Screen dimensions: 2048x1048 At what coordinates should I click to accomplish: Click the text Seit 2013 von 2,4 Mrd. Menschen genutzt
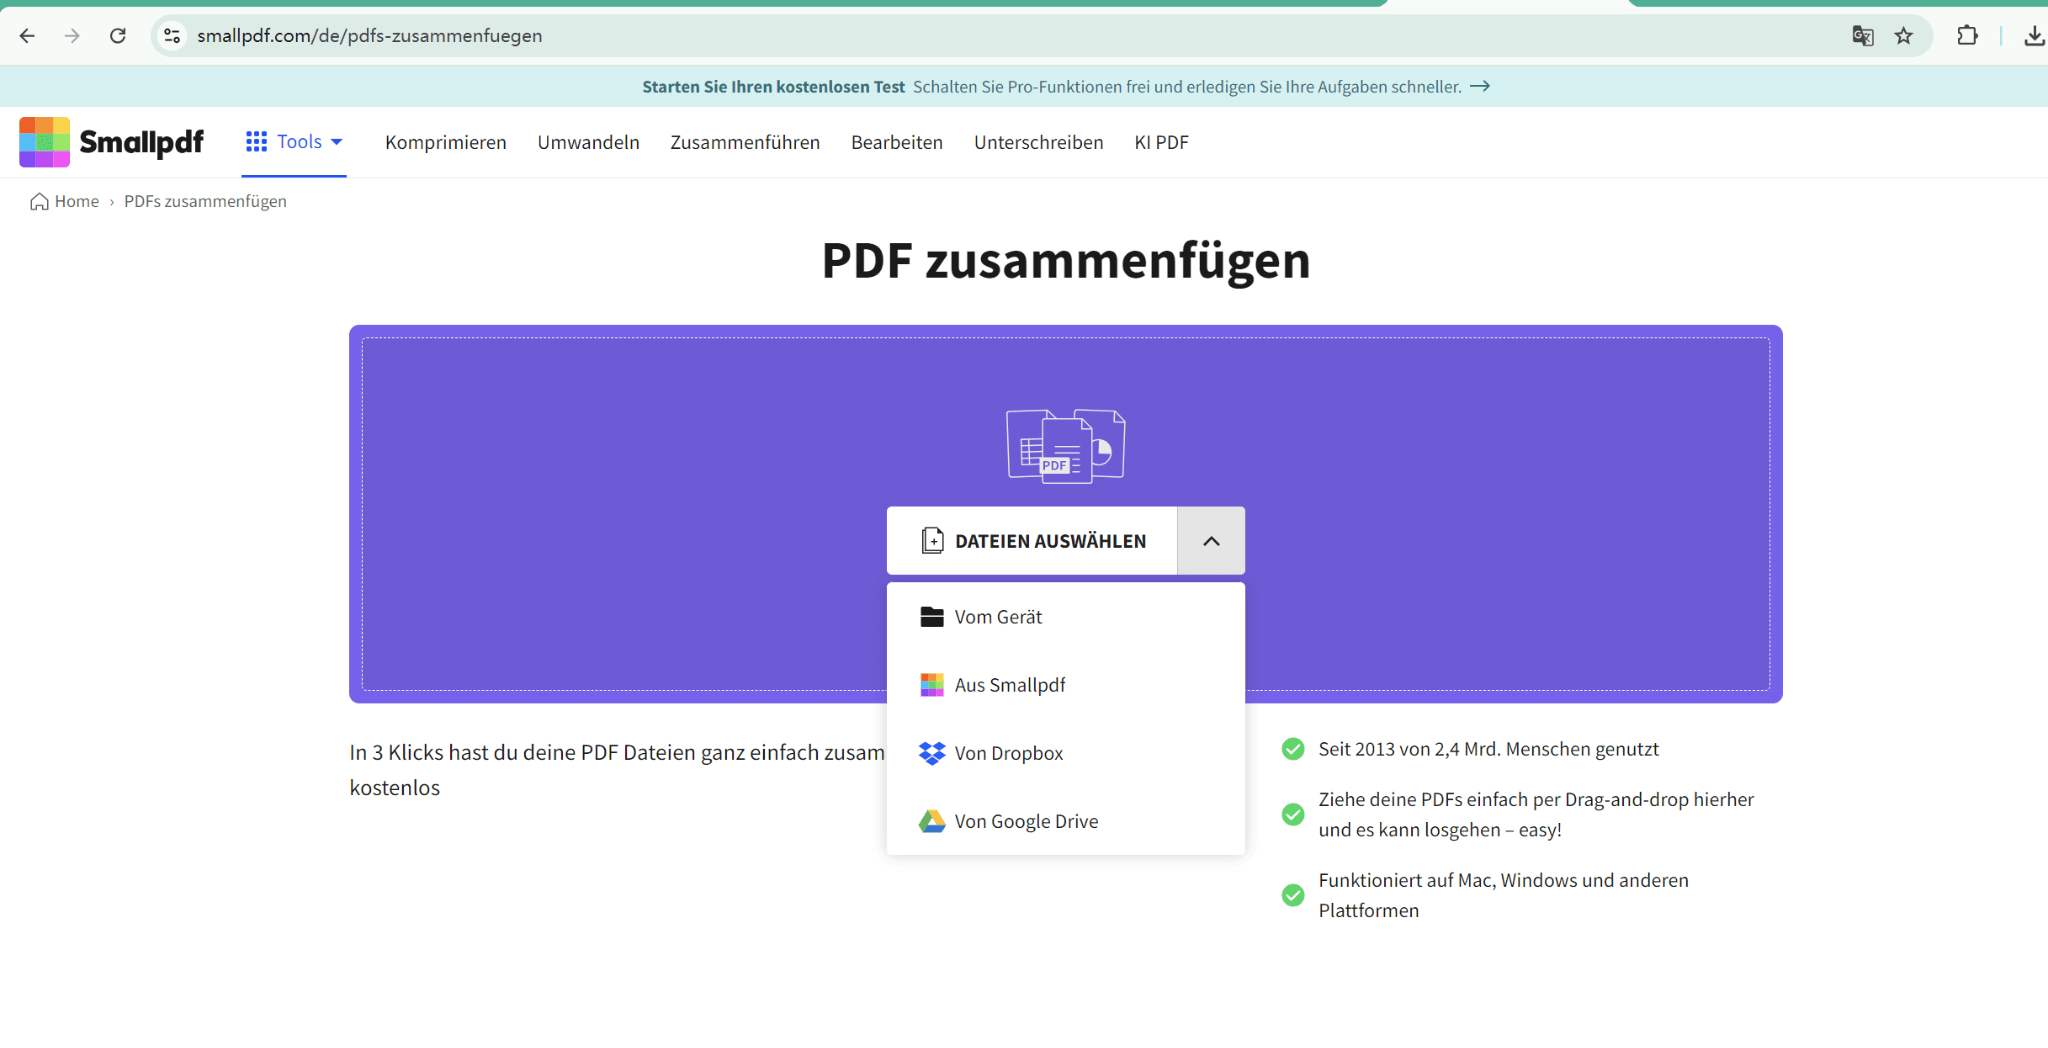coord(1488,749)
